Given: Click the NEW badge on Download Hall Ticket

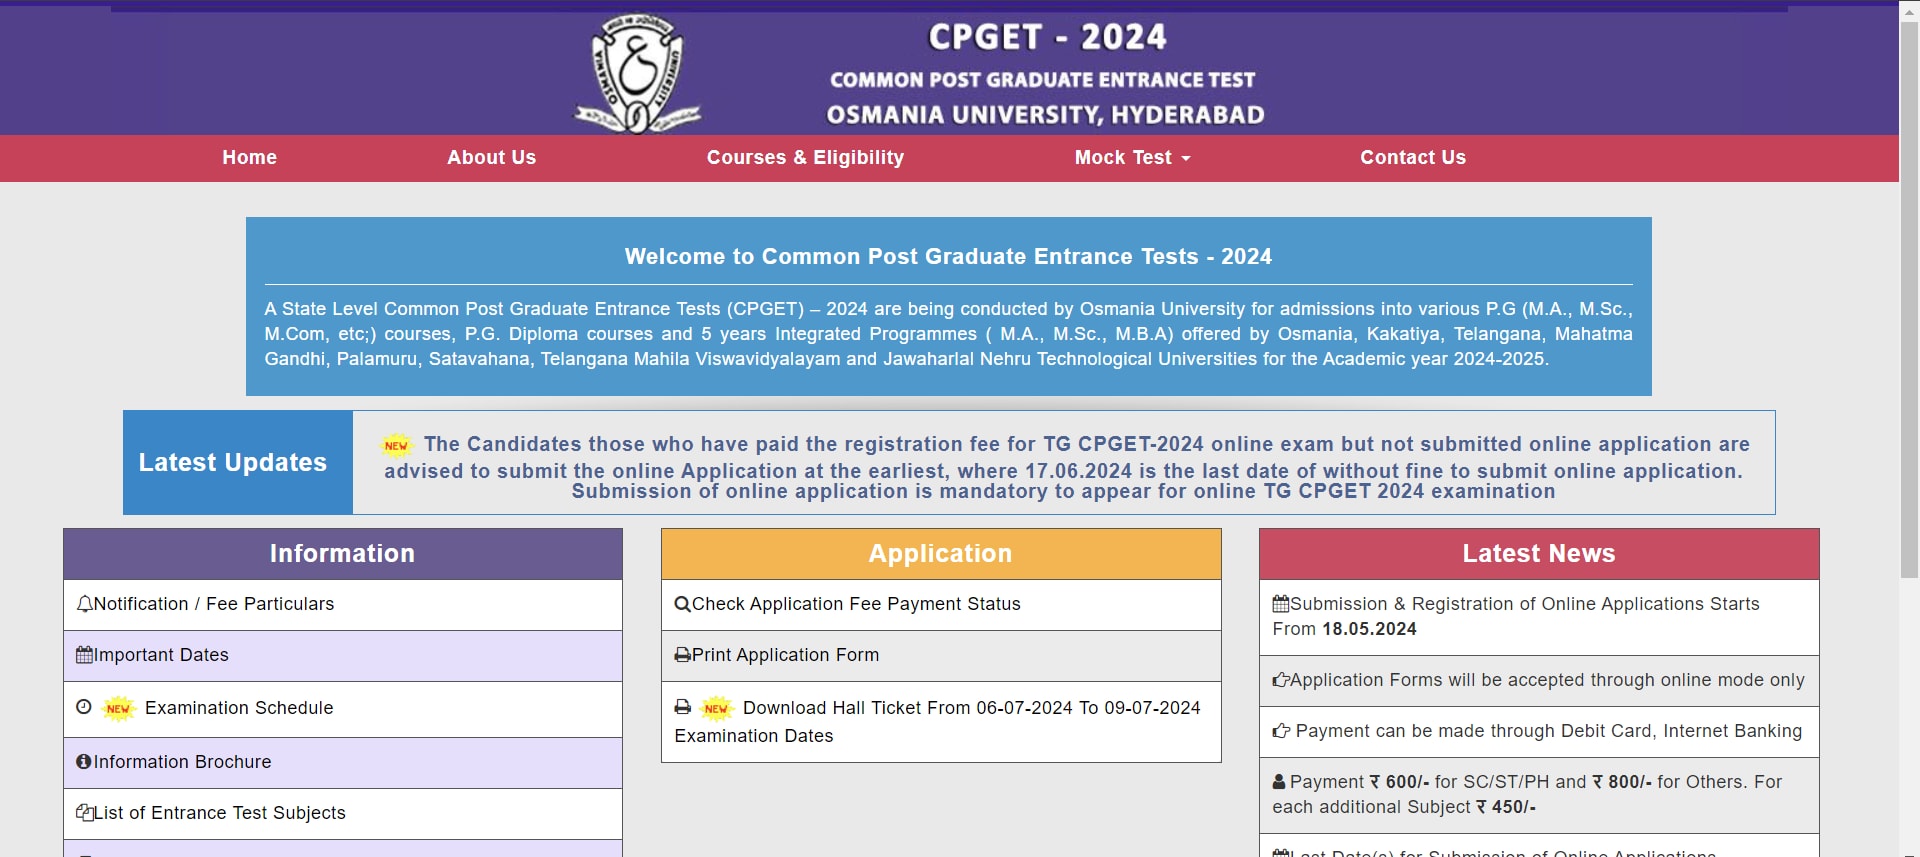Looking at the screenshot, I should [x=716, y=708].
